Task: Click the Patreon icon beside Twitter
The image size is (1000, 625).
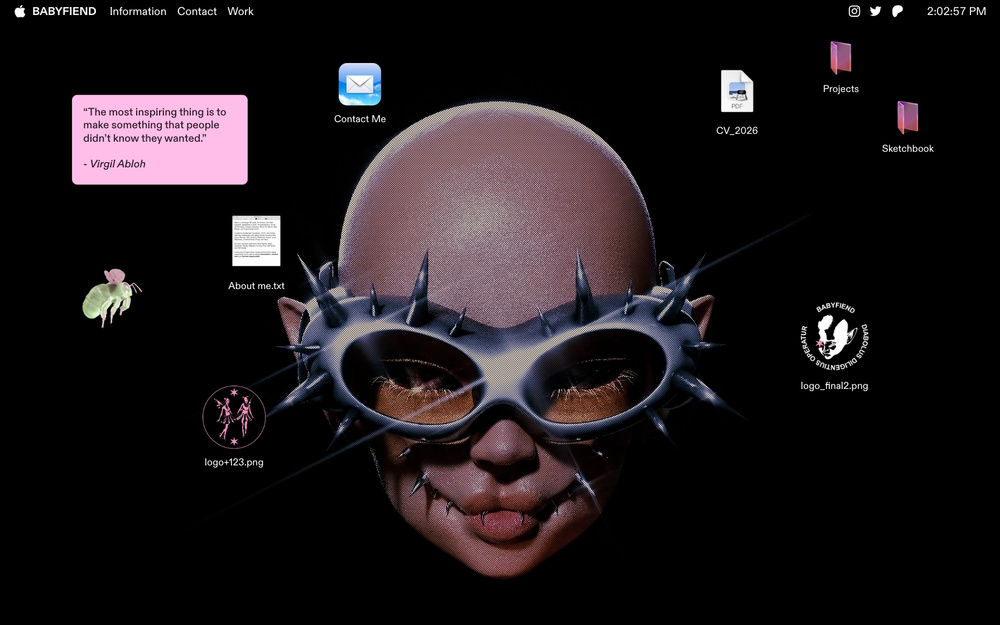Action: click(897, 11)
